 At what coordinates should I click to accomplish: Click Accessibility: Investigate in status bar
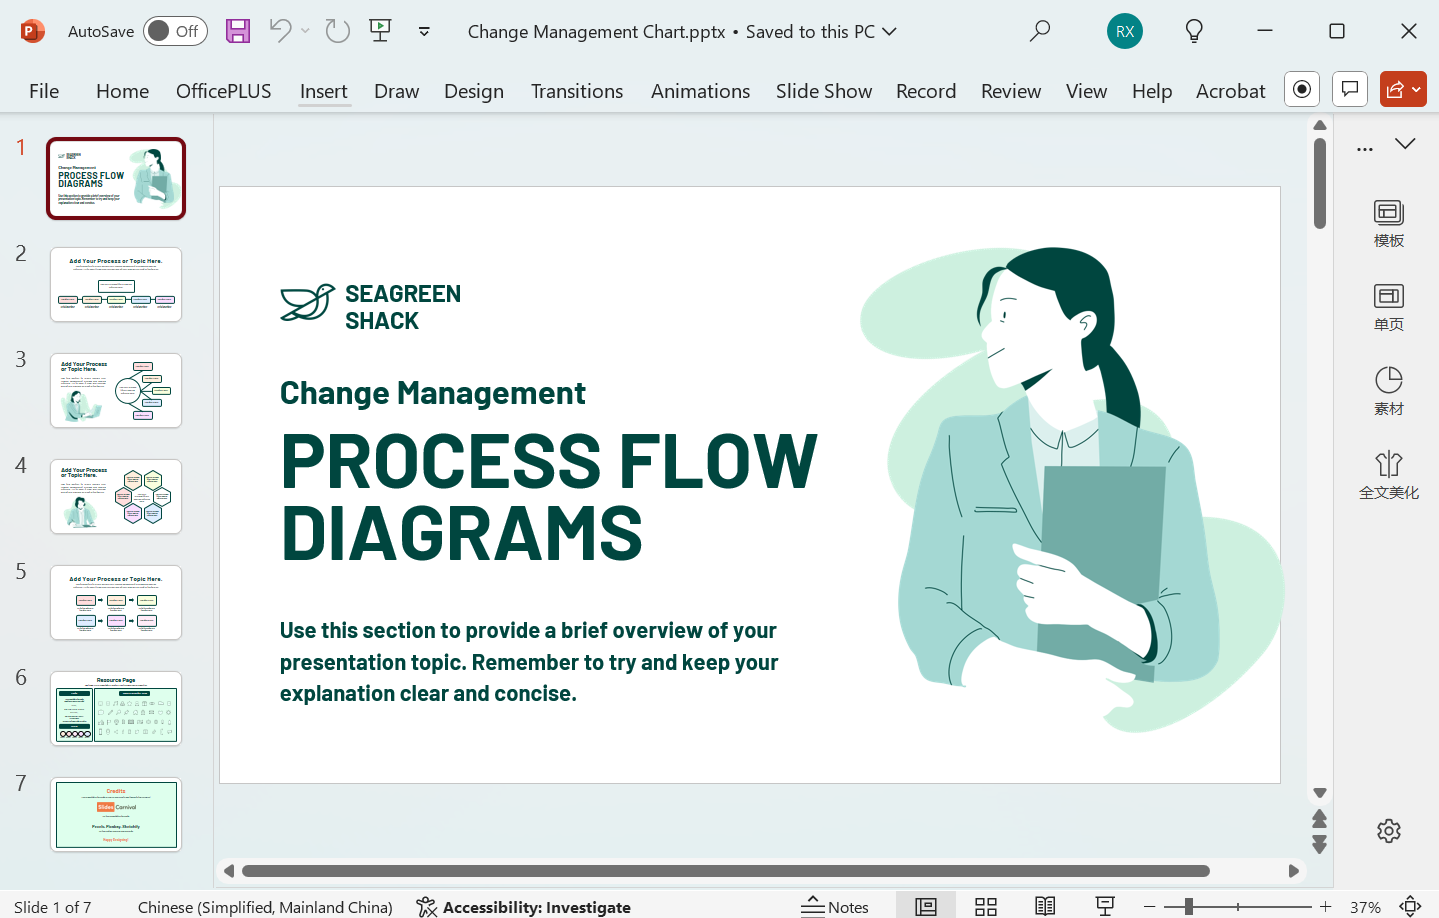(524, 907)
